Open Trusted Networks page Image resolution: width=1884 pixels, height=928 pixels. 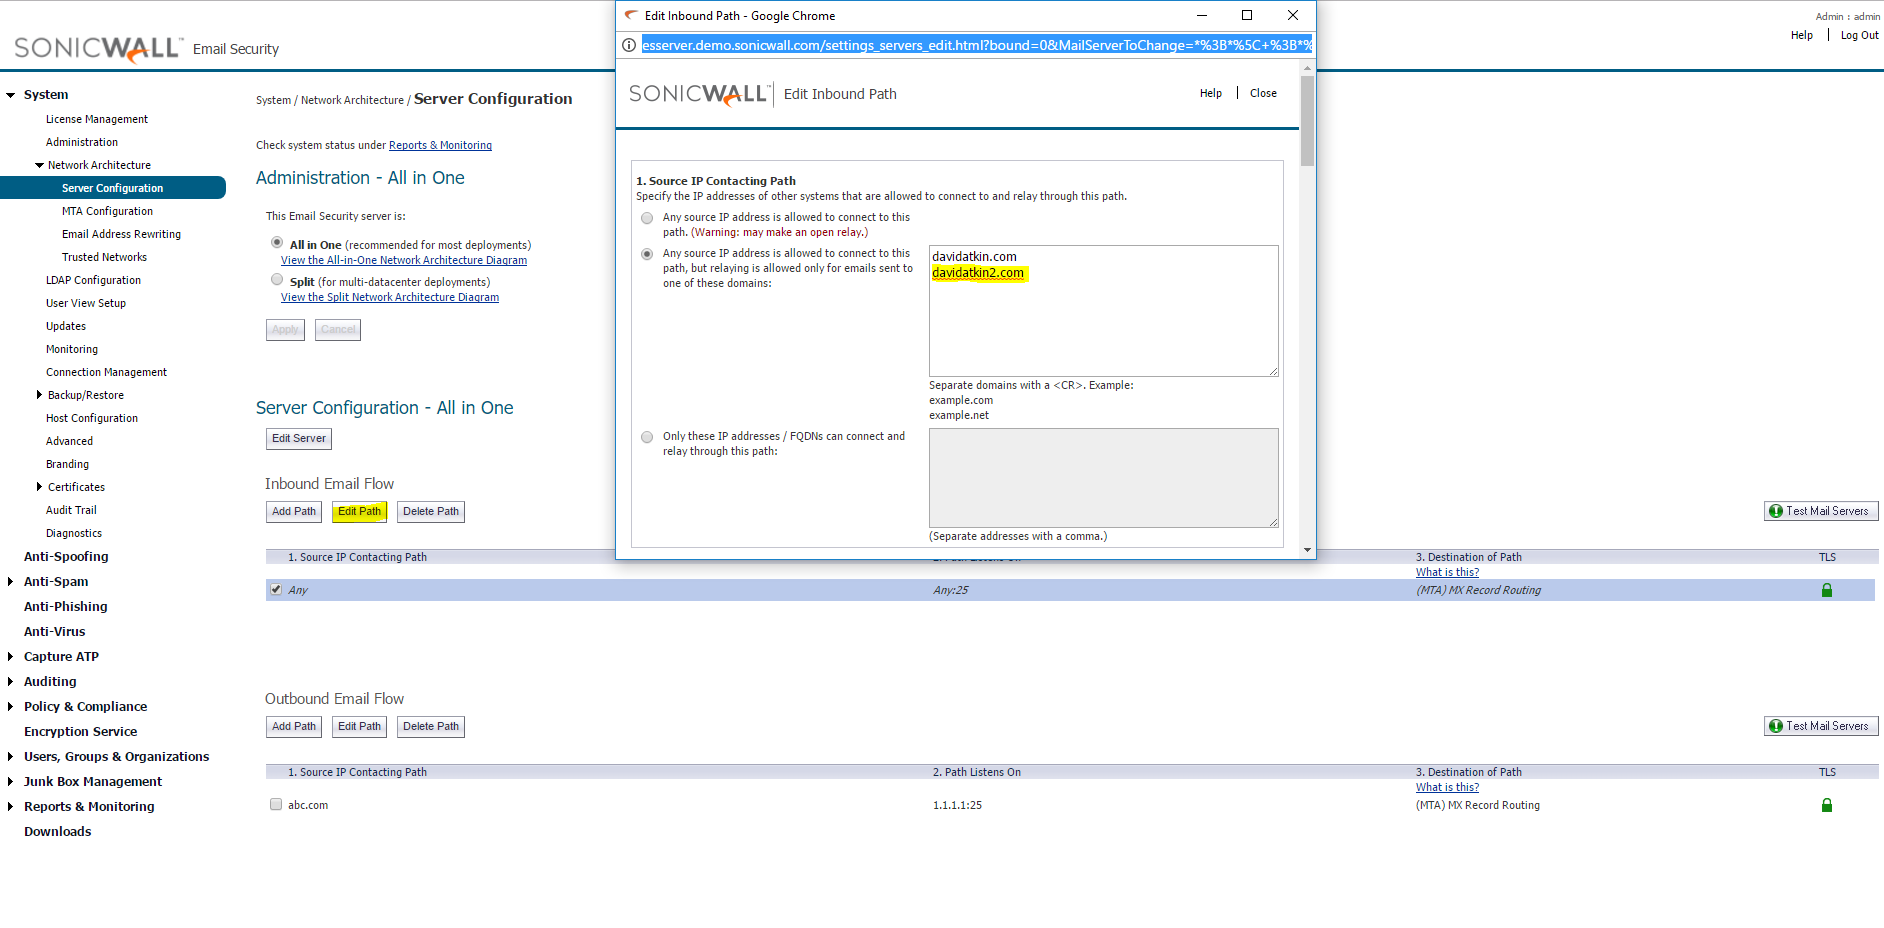pos(104,257)
